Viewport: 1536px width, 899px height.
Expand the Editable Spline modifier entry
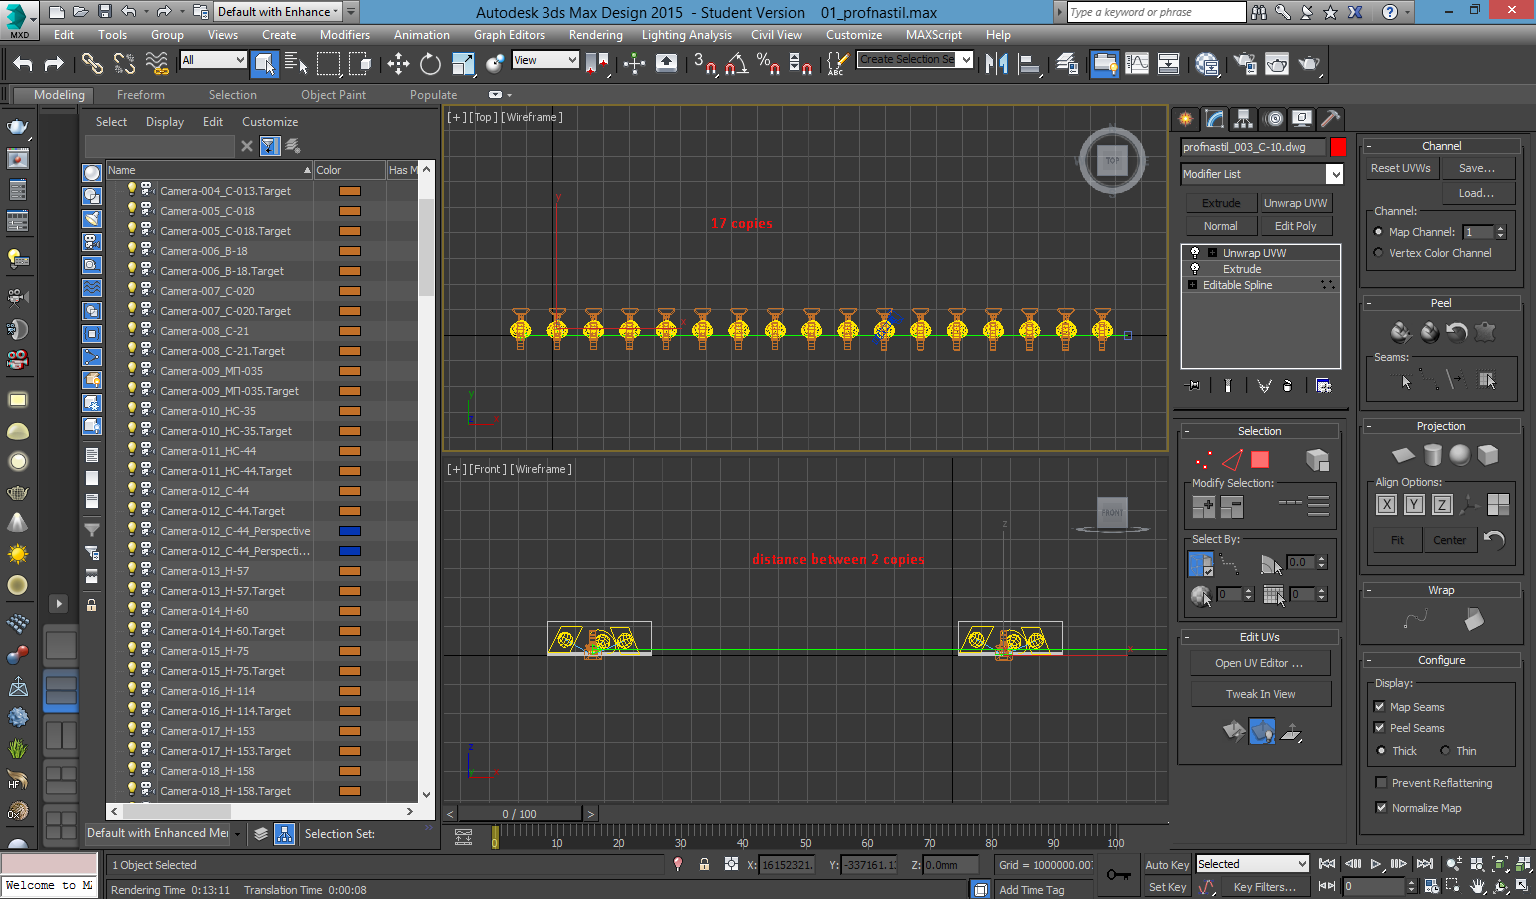click(x=1192, y=285)
